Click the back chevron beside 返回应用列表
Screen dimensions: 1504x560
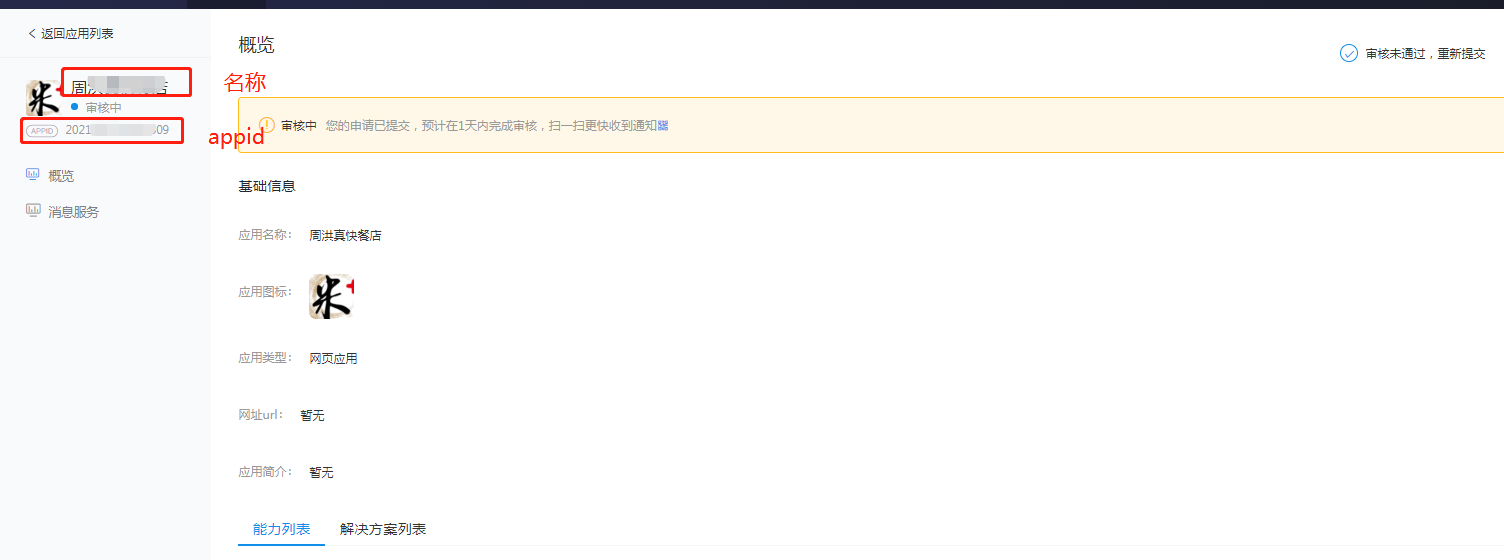(32, 34)
